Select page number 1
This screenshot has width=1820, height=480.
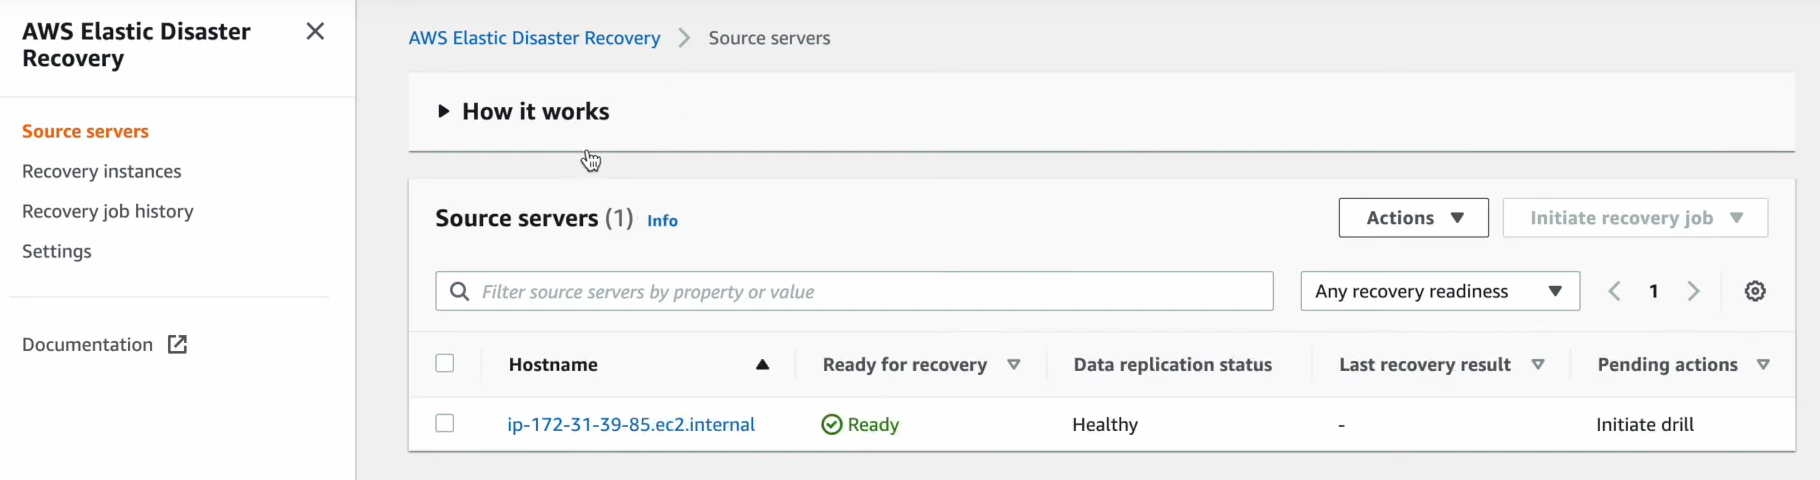tap(1654, 291)
